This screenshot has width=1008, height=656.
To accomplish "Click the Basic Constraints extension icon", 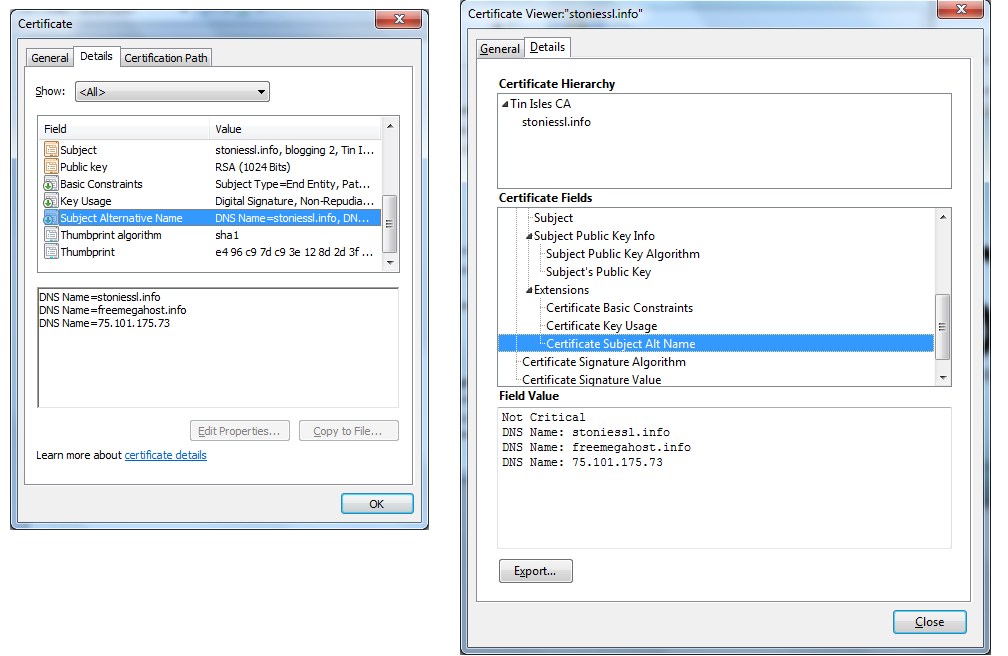I will tap(51, 184).
